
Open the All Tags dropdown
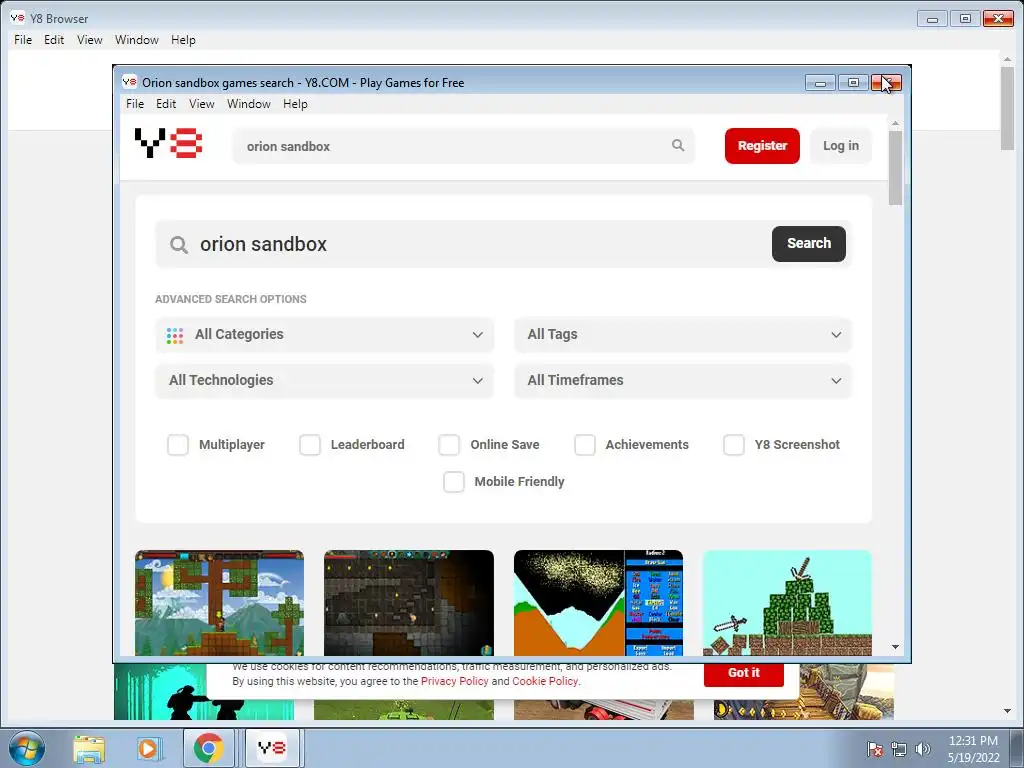(x=682, y=334)
